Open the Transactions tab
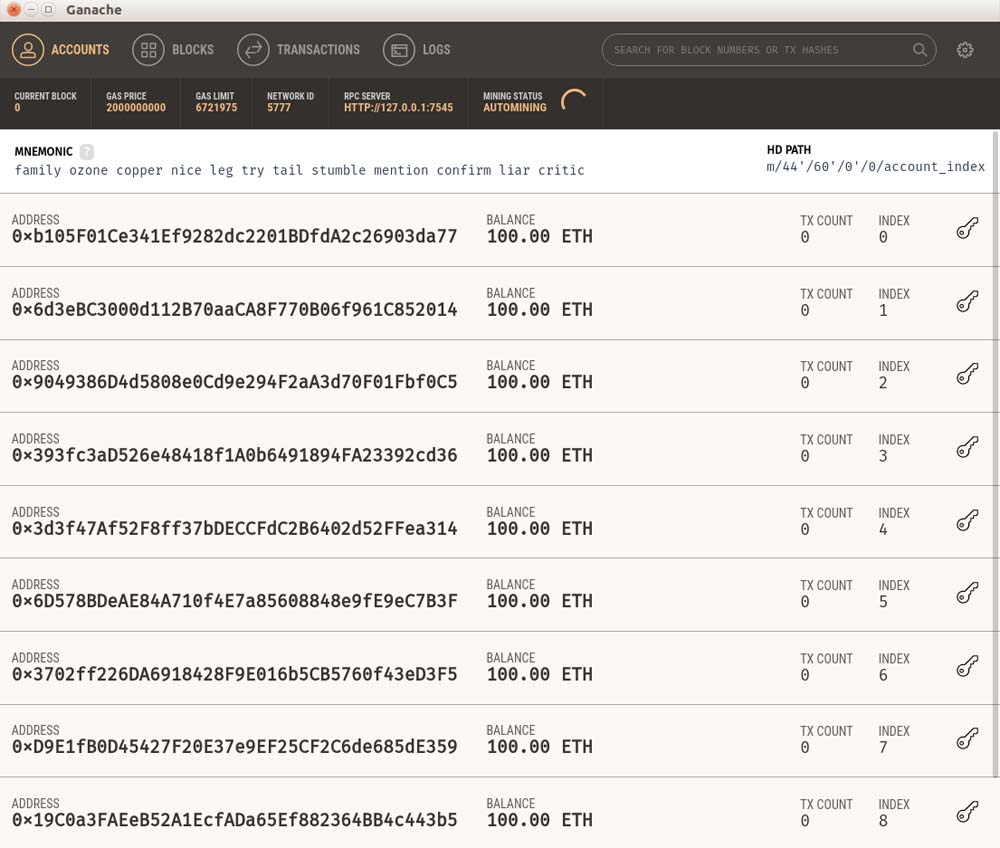This screenshot has width=1000, height=848. click(298, 50)
